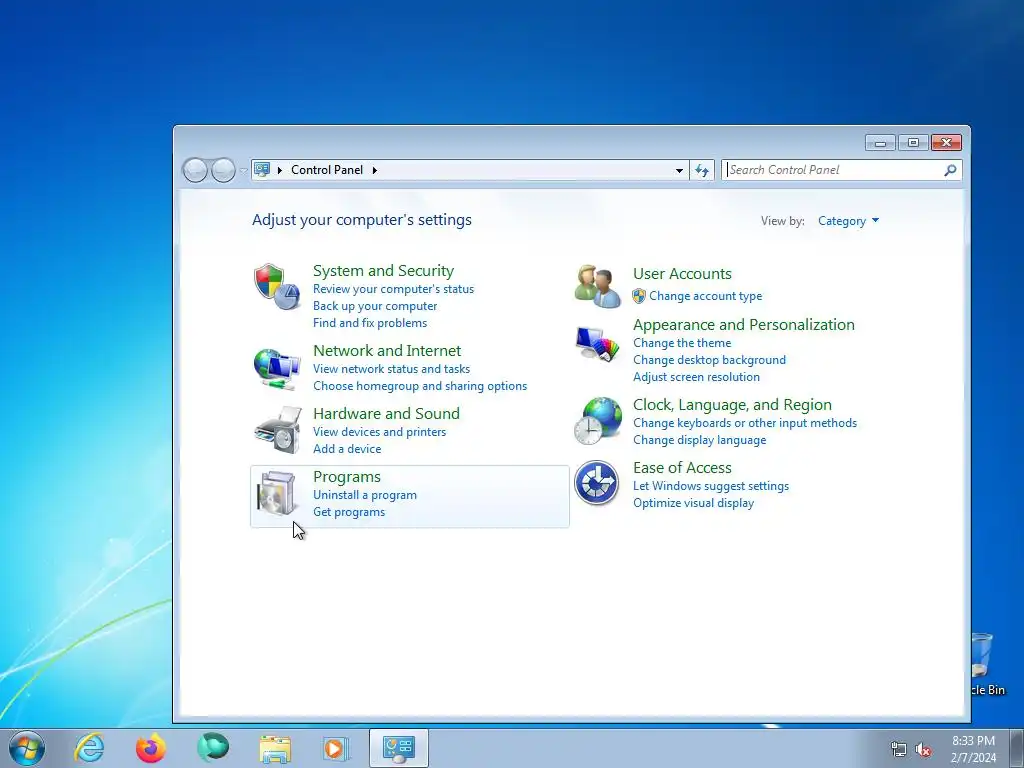Open the Windows Start menu

(27, 748)
